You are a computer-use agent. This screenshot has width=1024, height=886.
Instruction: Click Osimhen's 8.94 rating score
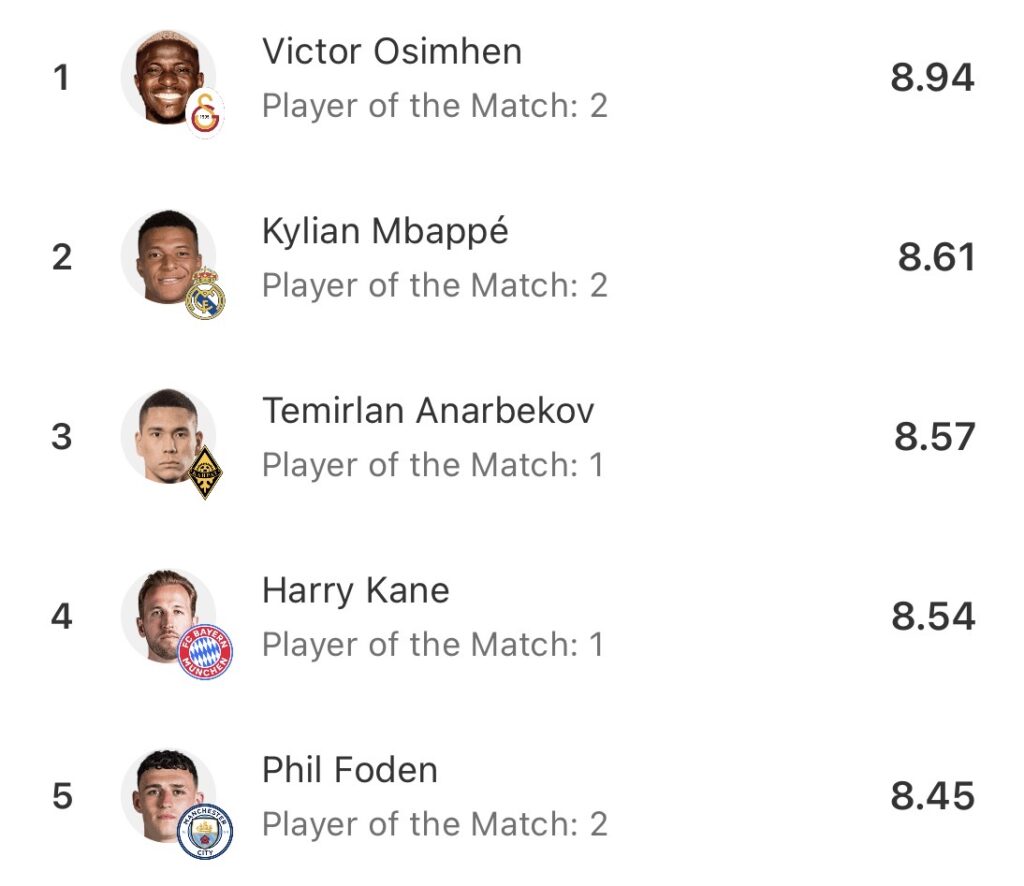coord(932,78)
